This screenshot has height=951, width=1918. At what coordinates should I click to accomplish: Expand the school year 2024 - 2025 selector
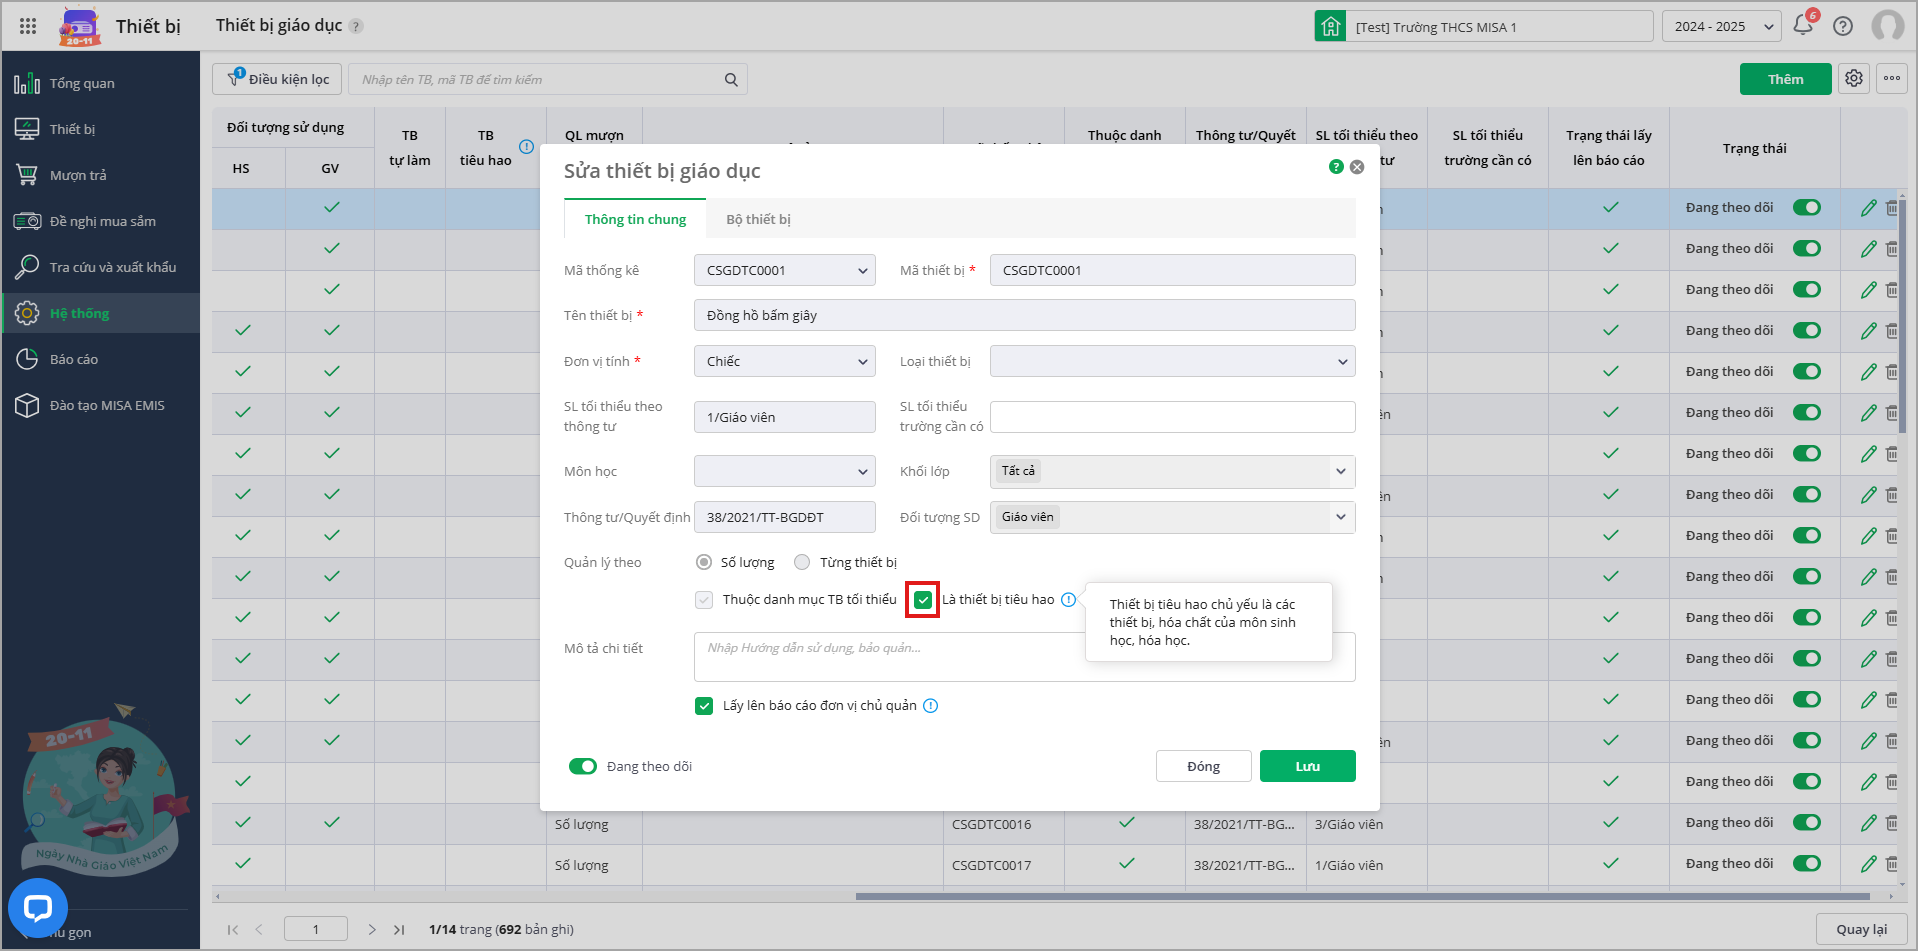click(x=1721, y=27)
